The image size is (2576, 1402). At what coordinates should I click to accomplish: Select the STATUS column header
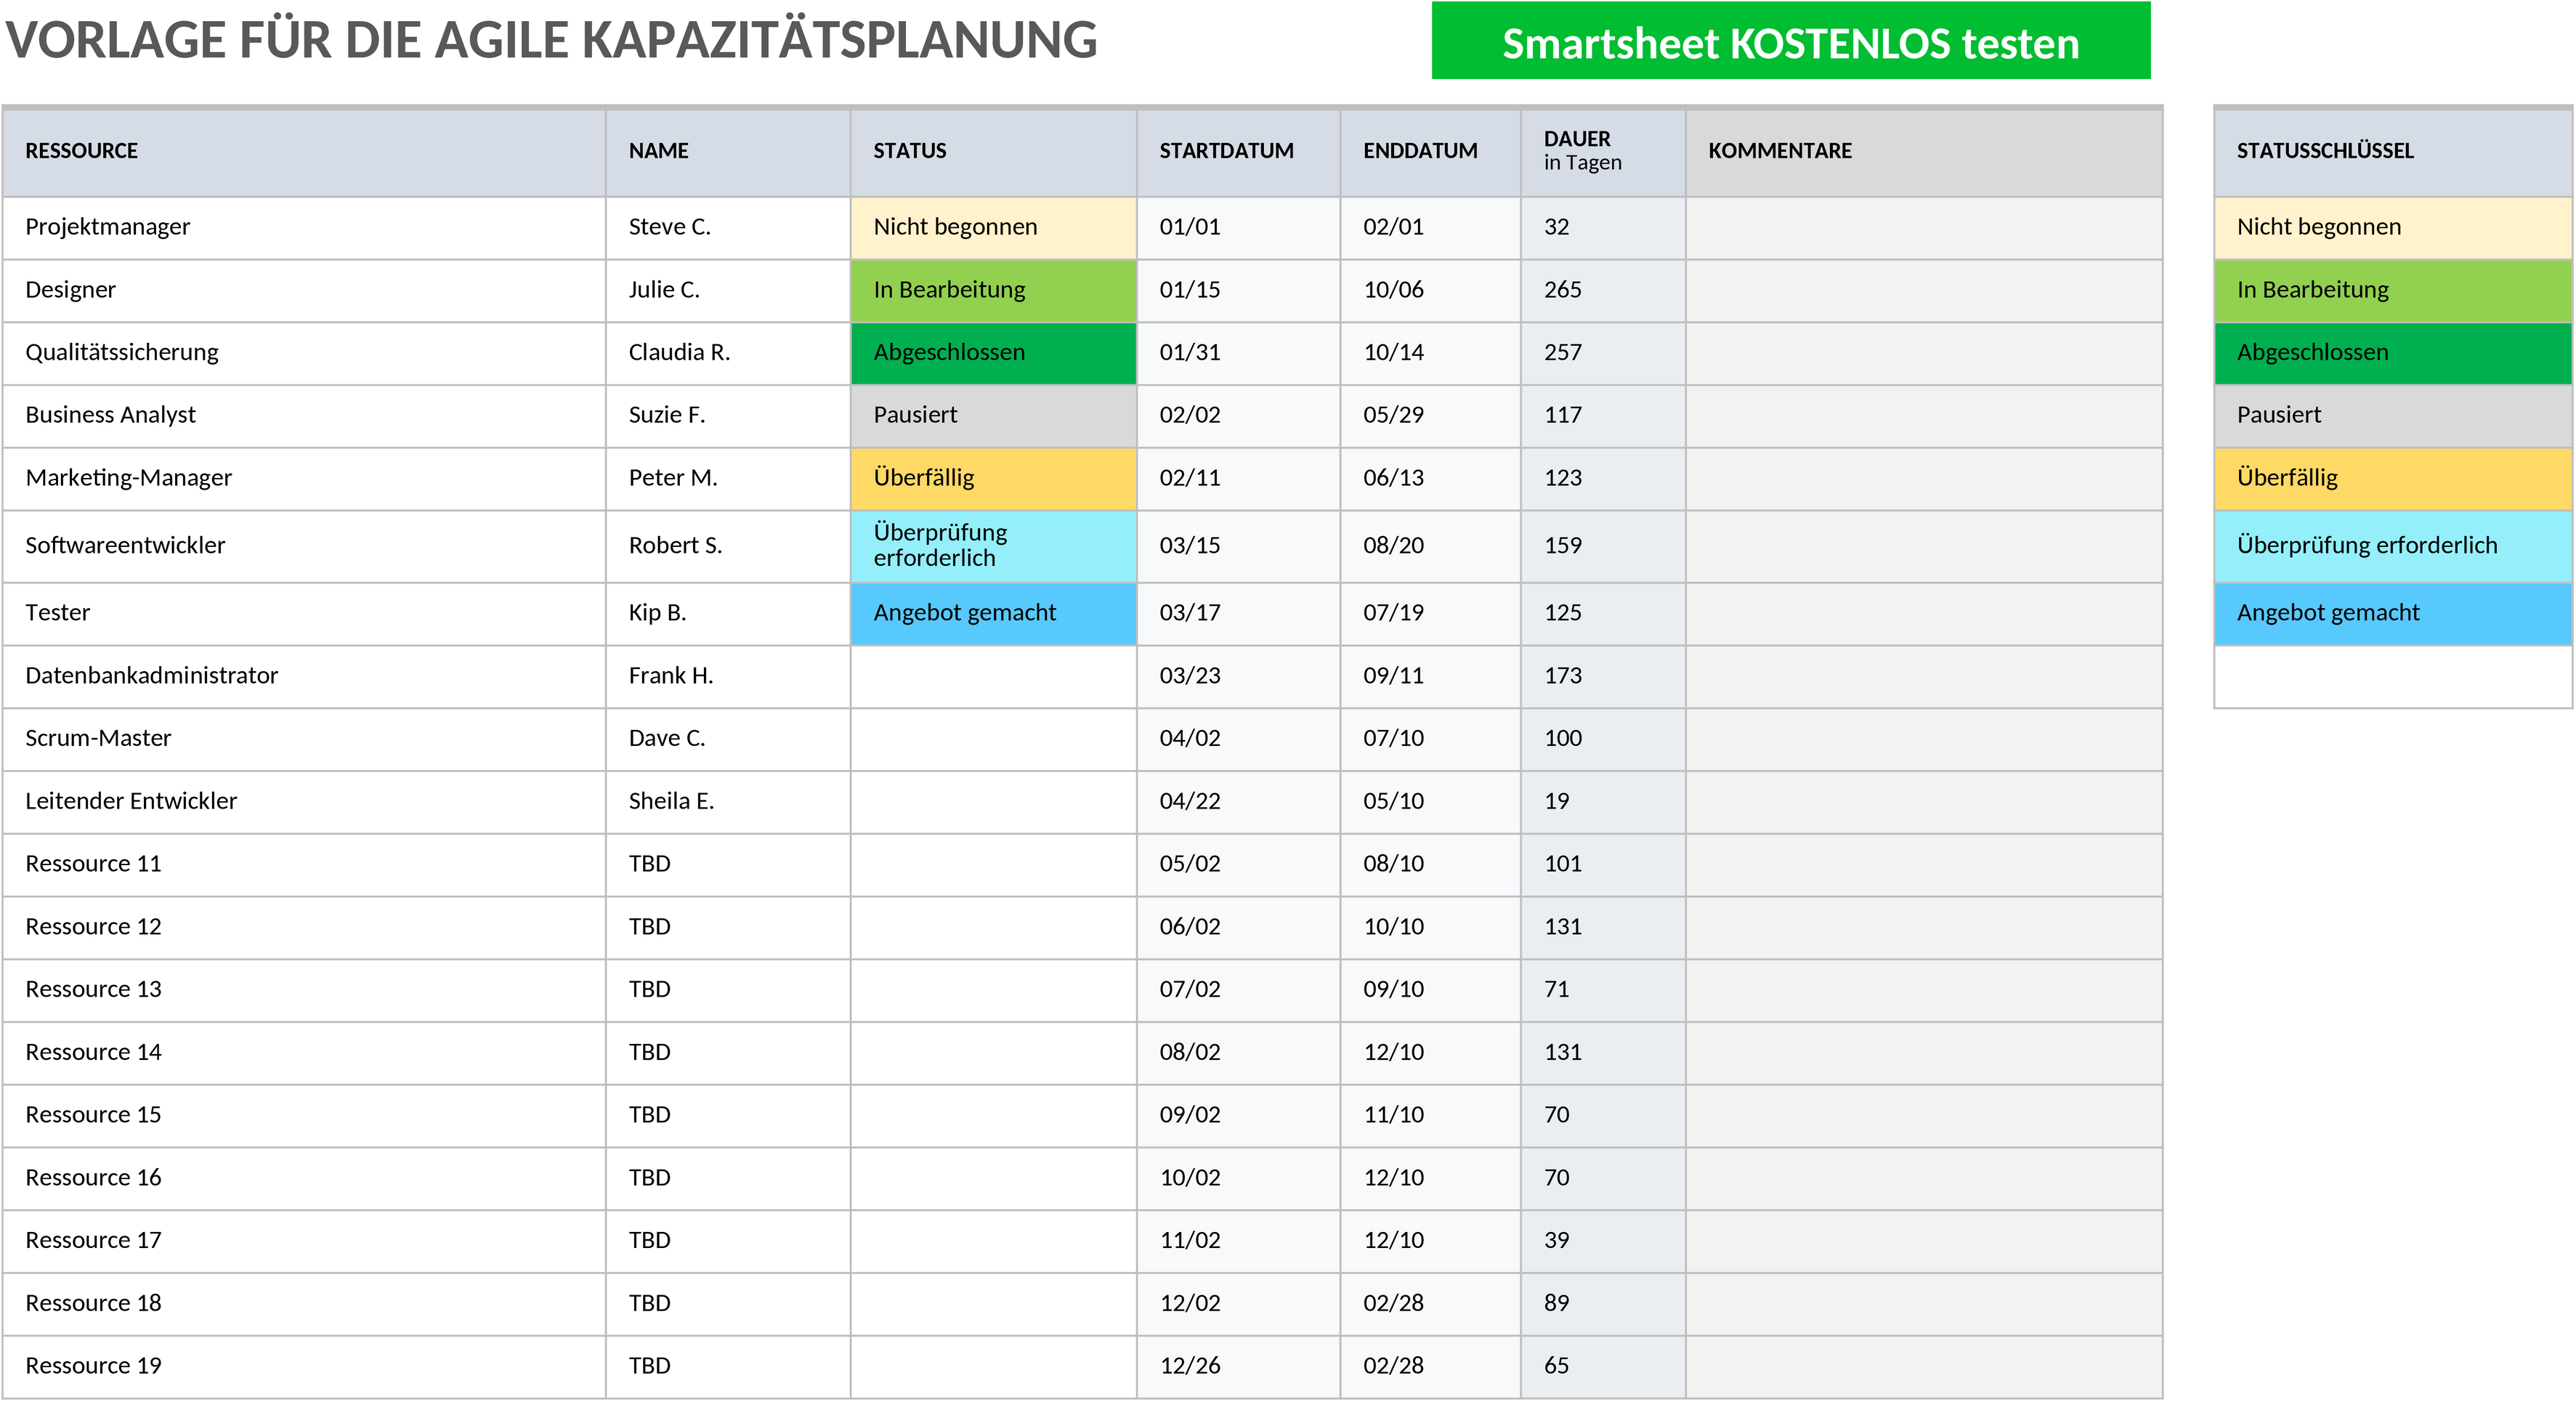(994, 151)
